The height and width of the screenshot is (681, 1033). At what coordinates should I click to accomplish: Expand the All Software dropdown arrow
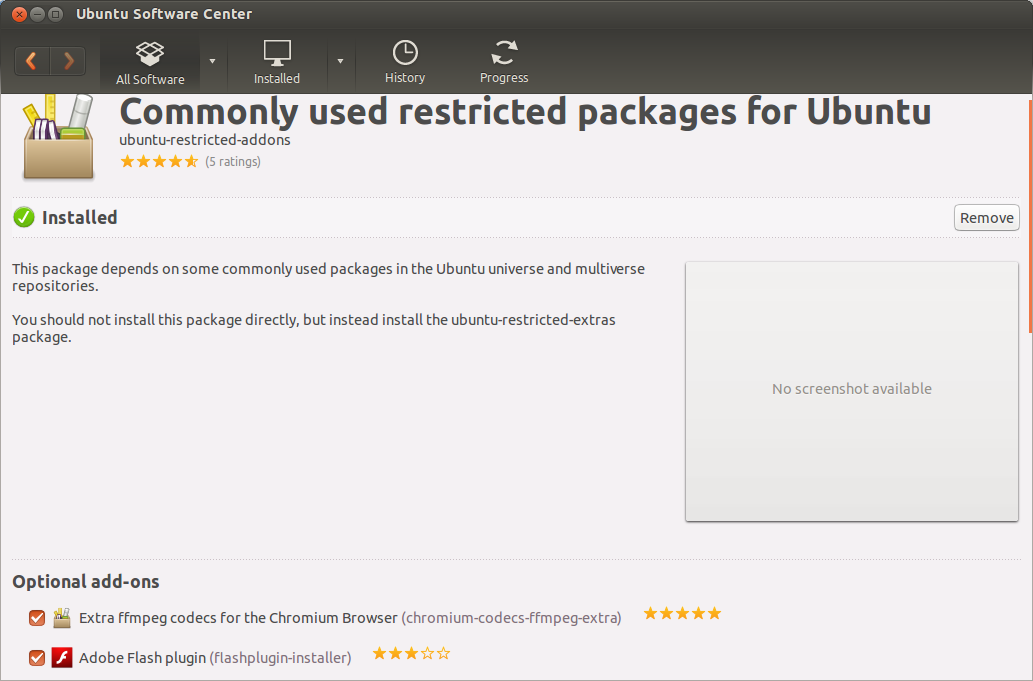212,62
